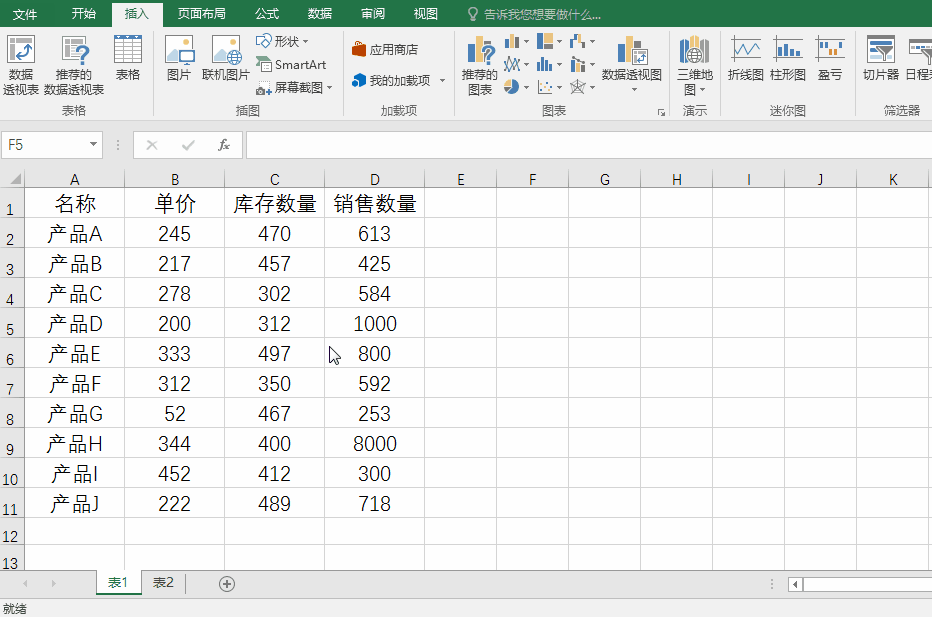Select cell with value 1000
The width and height of the screenshot is (932, 617).
point(374,323)
